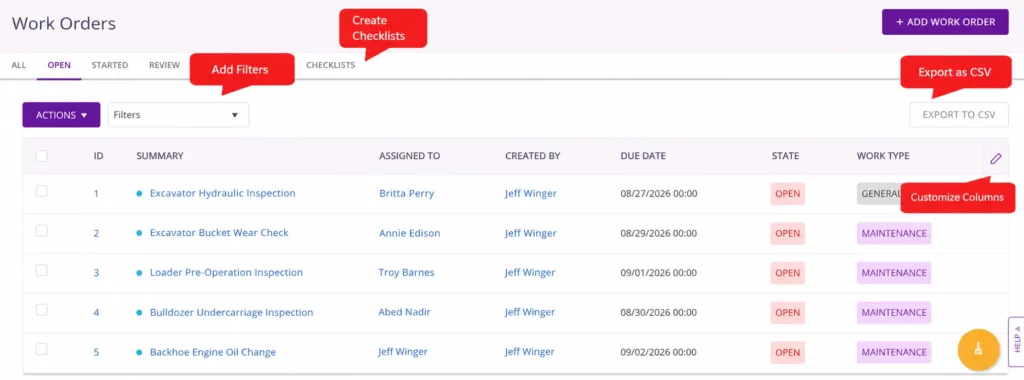
Task: Check the box for Excavator Bucket Wear Check
Action: point(42,230)
